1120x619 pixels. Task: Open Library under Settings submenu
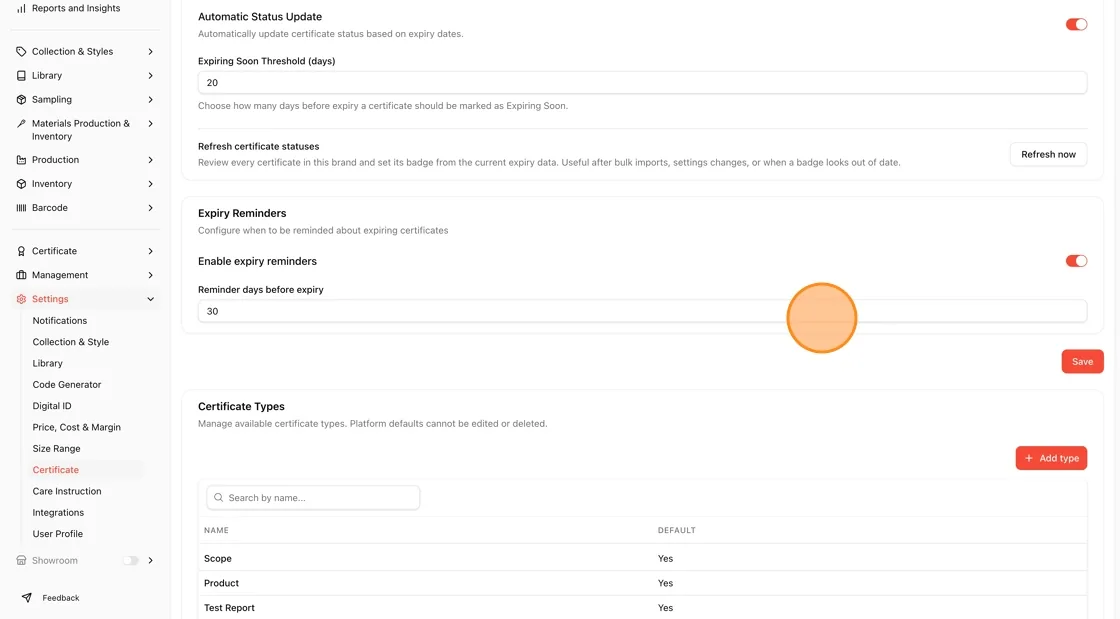coord(48,363)
